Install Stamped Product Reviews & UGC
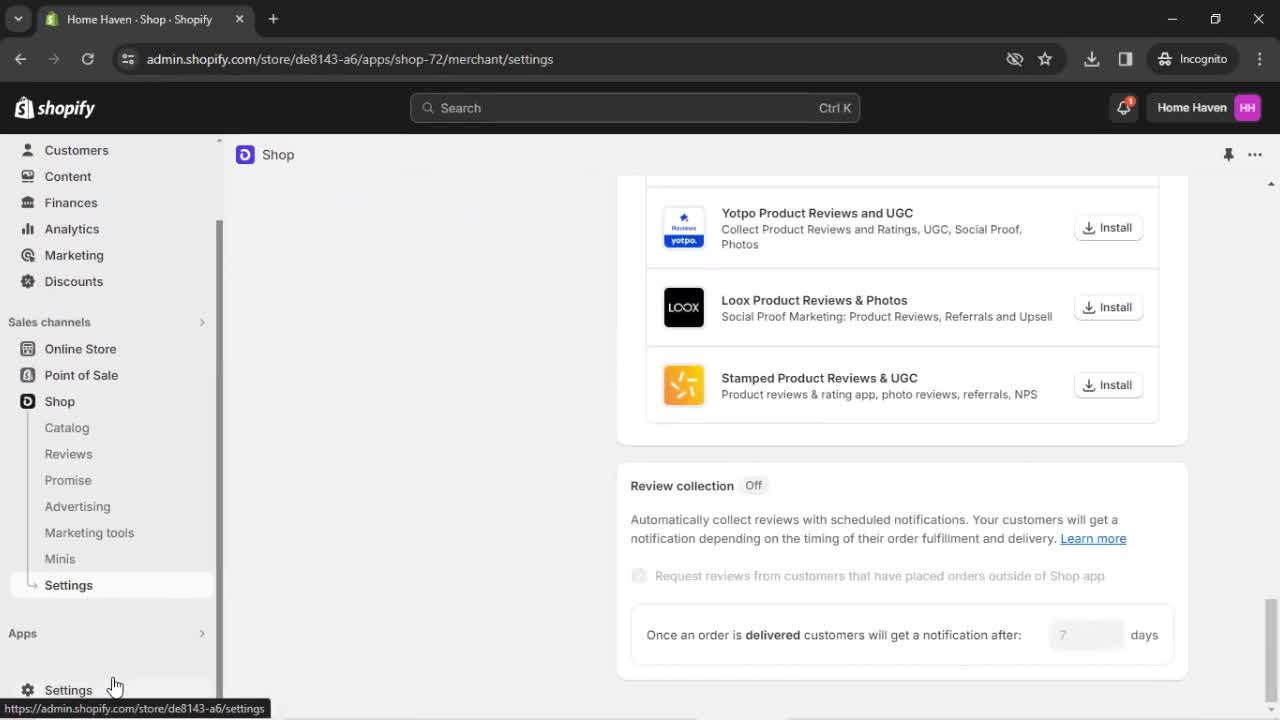This screenshot has width=1280, height=720. point(1108,385)
